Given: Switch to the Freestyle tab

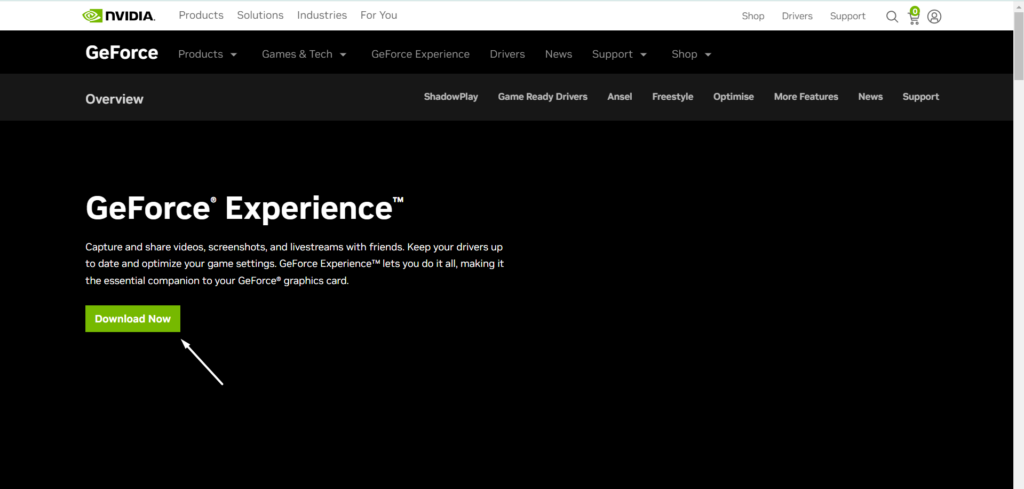Looking at the screenshot, I should point(673,97).
